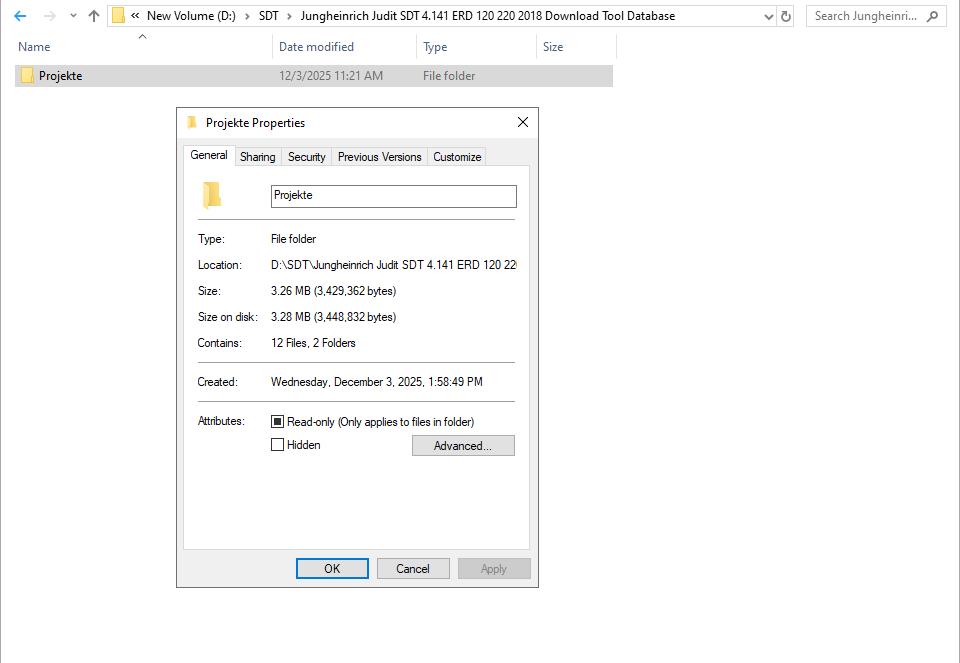Click the search magnifier icon
The height and width of the screenshot is (663, 960).
(x=932, y=17)
